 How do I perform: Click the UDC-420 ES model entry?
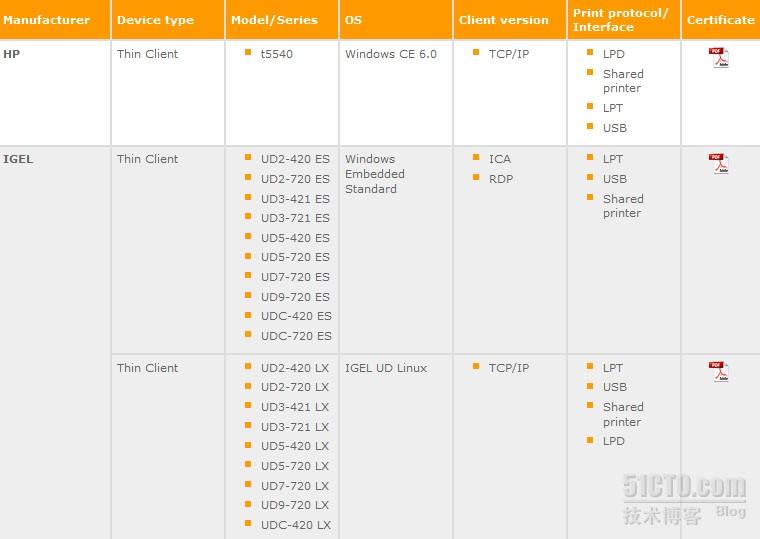pos(296,316)
